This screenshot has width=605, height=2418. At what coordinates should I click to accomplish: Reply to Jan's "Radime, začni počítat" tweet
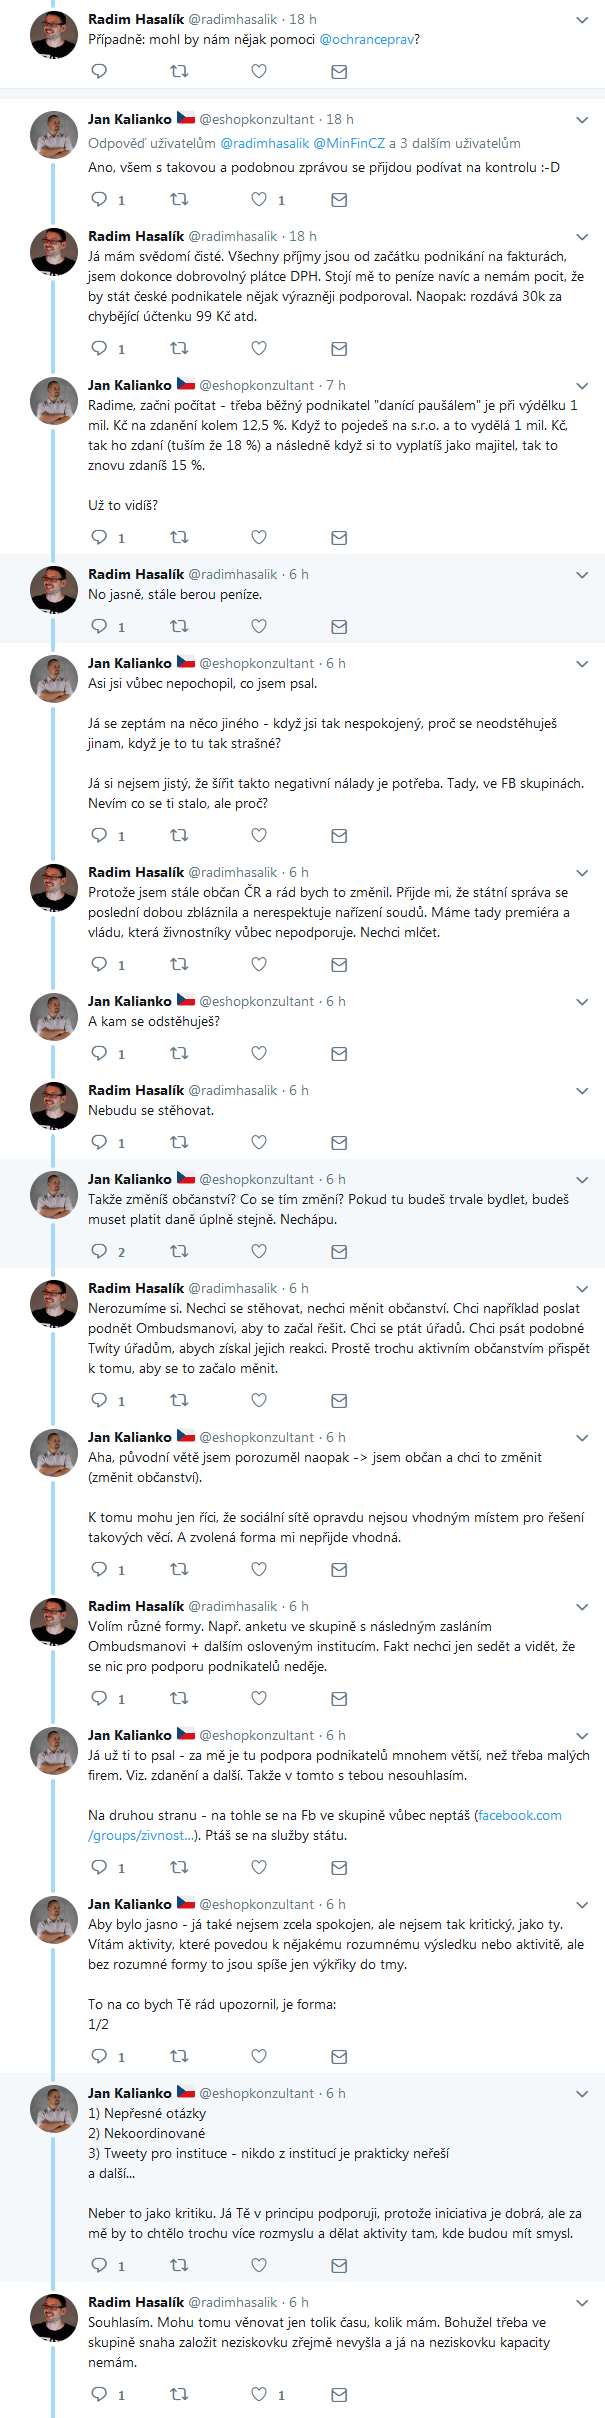99,538
